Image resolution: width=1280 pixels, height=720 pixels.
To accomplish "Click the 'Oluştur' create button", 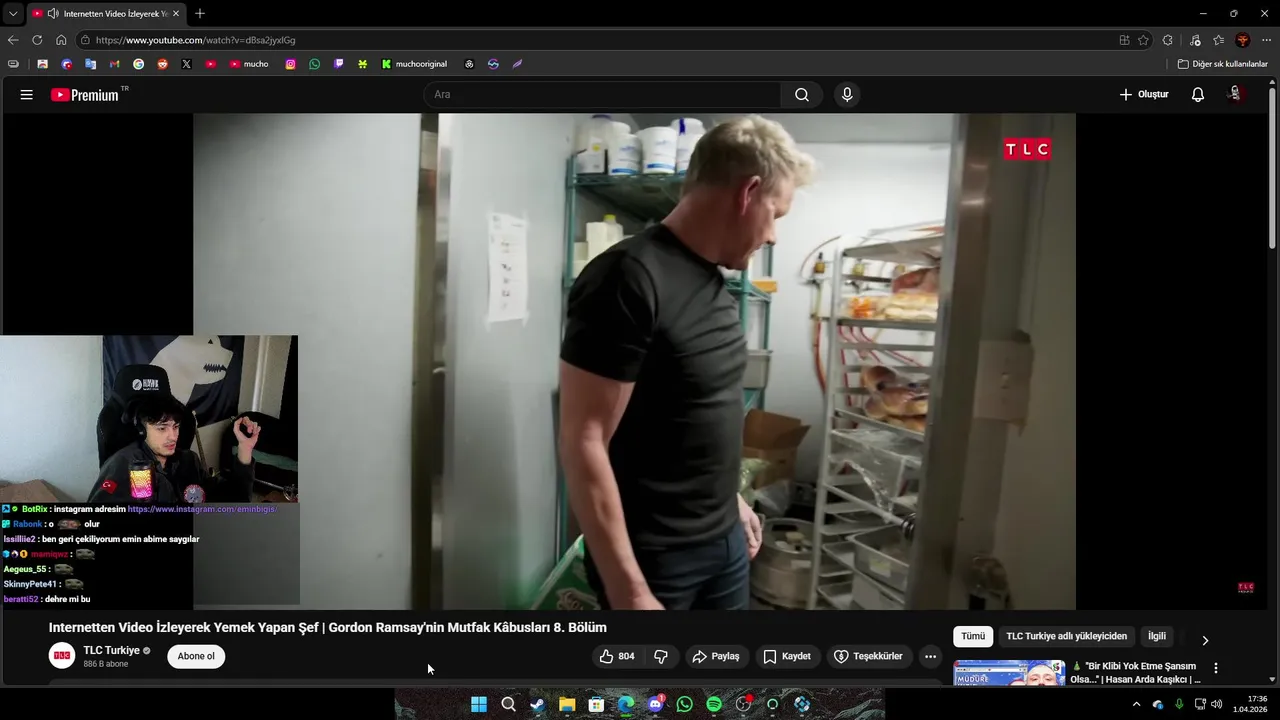I will pyautogui.click(x=1144, y=94).
